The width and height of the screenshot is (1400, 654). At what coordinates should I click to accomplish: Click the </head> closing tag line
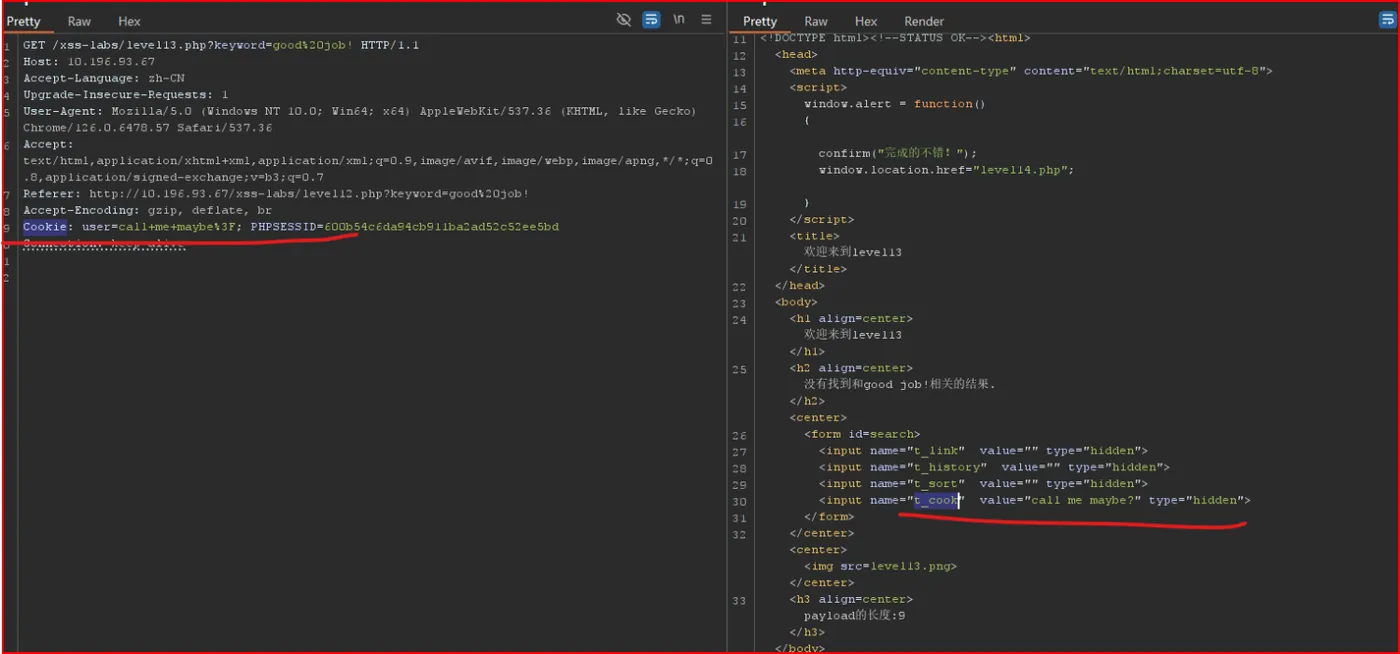[x=800, y=286]
